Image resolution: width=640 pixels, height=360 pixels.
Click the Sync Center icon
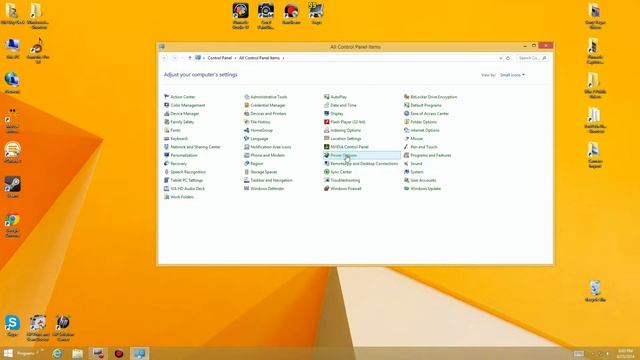(327, 172)
